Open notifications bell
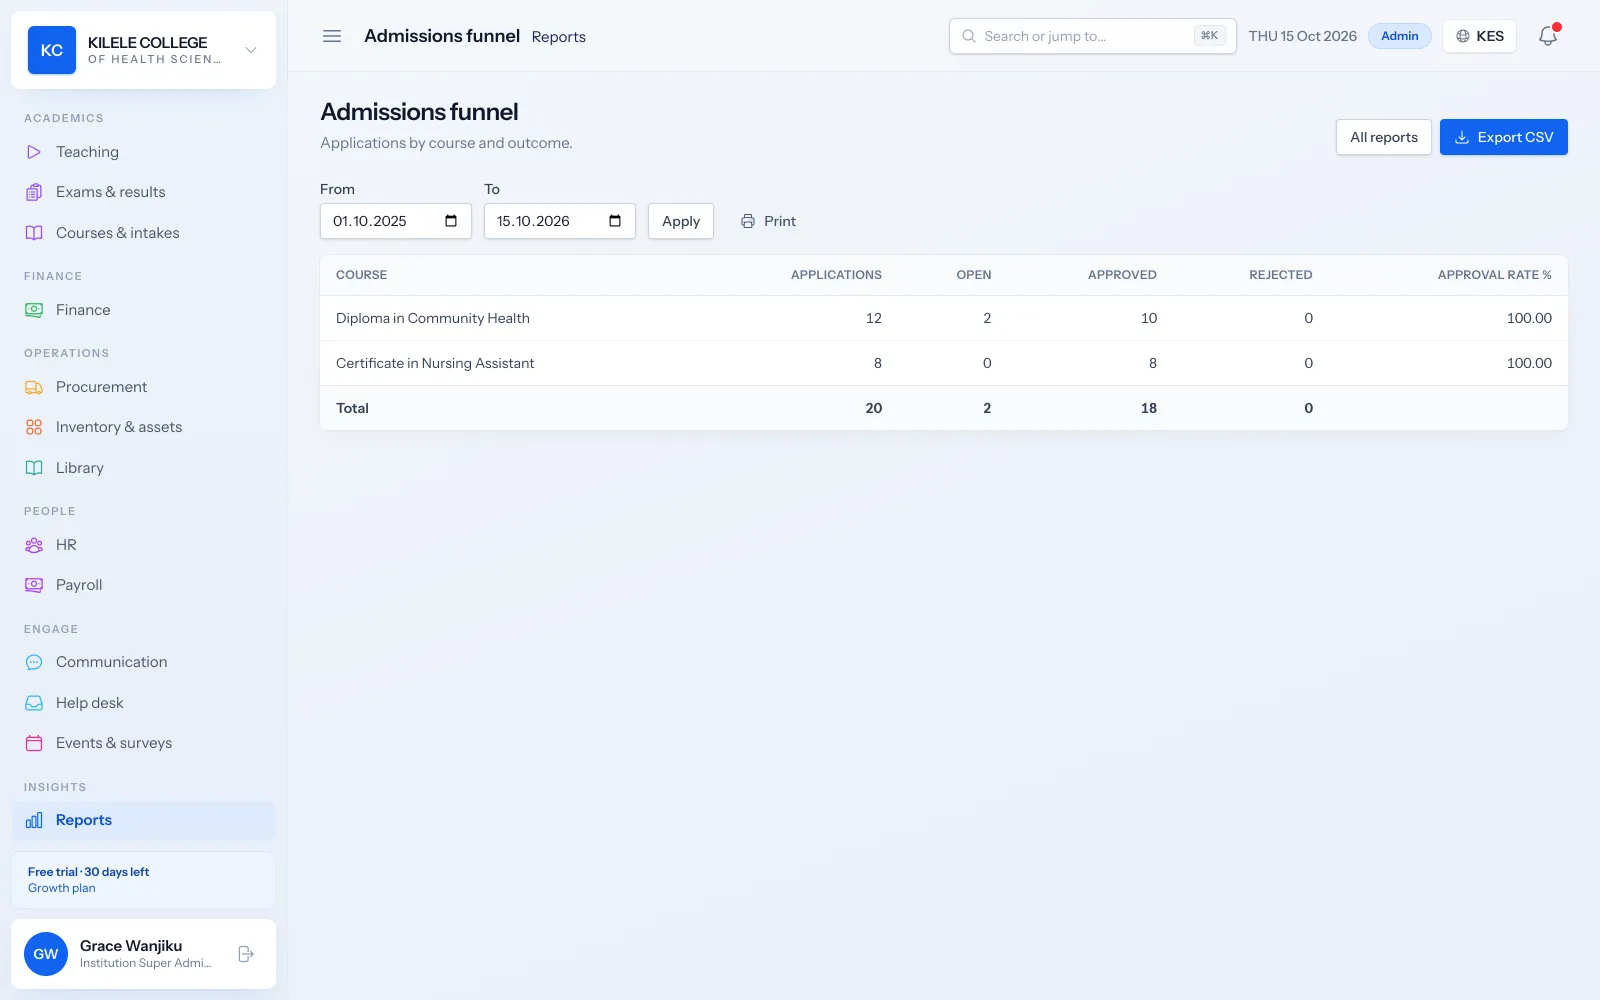 [1548, 36]
